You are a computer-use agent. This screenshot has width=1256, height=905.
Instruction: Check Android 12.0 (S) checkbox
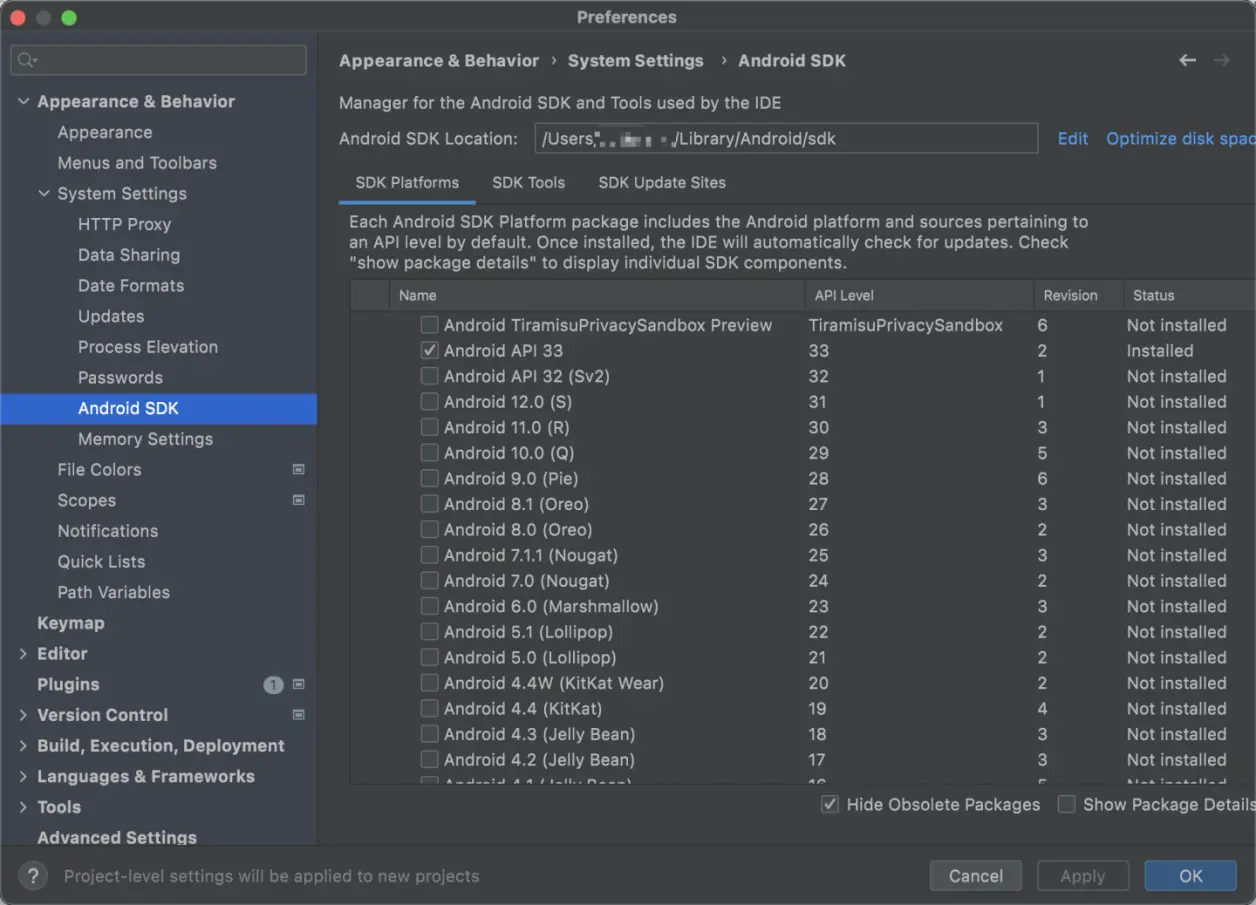(x=429, y=402)
